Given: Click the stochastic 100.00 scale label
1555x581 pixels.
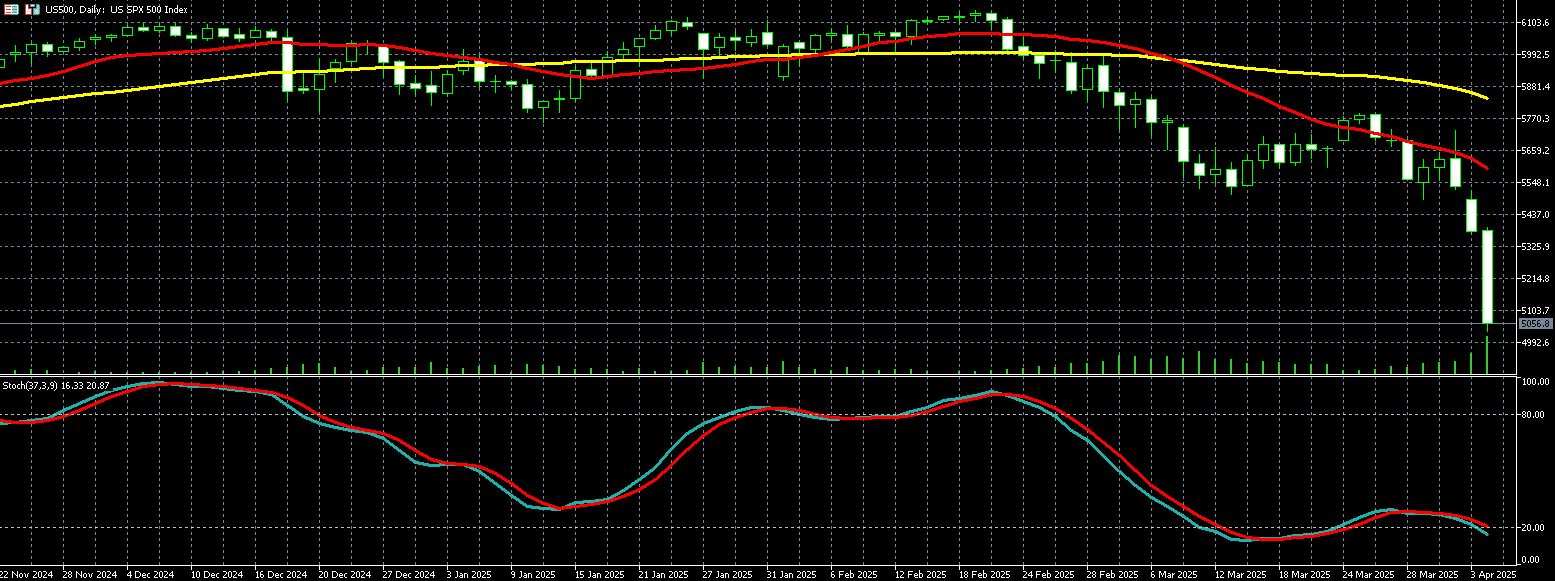Looking at the screenshot, I should pyautogui.click(x=1534, y=383).
